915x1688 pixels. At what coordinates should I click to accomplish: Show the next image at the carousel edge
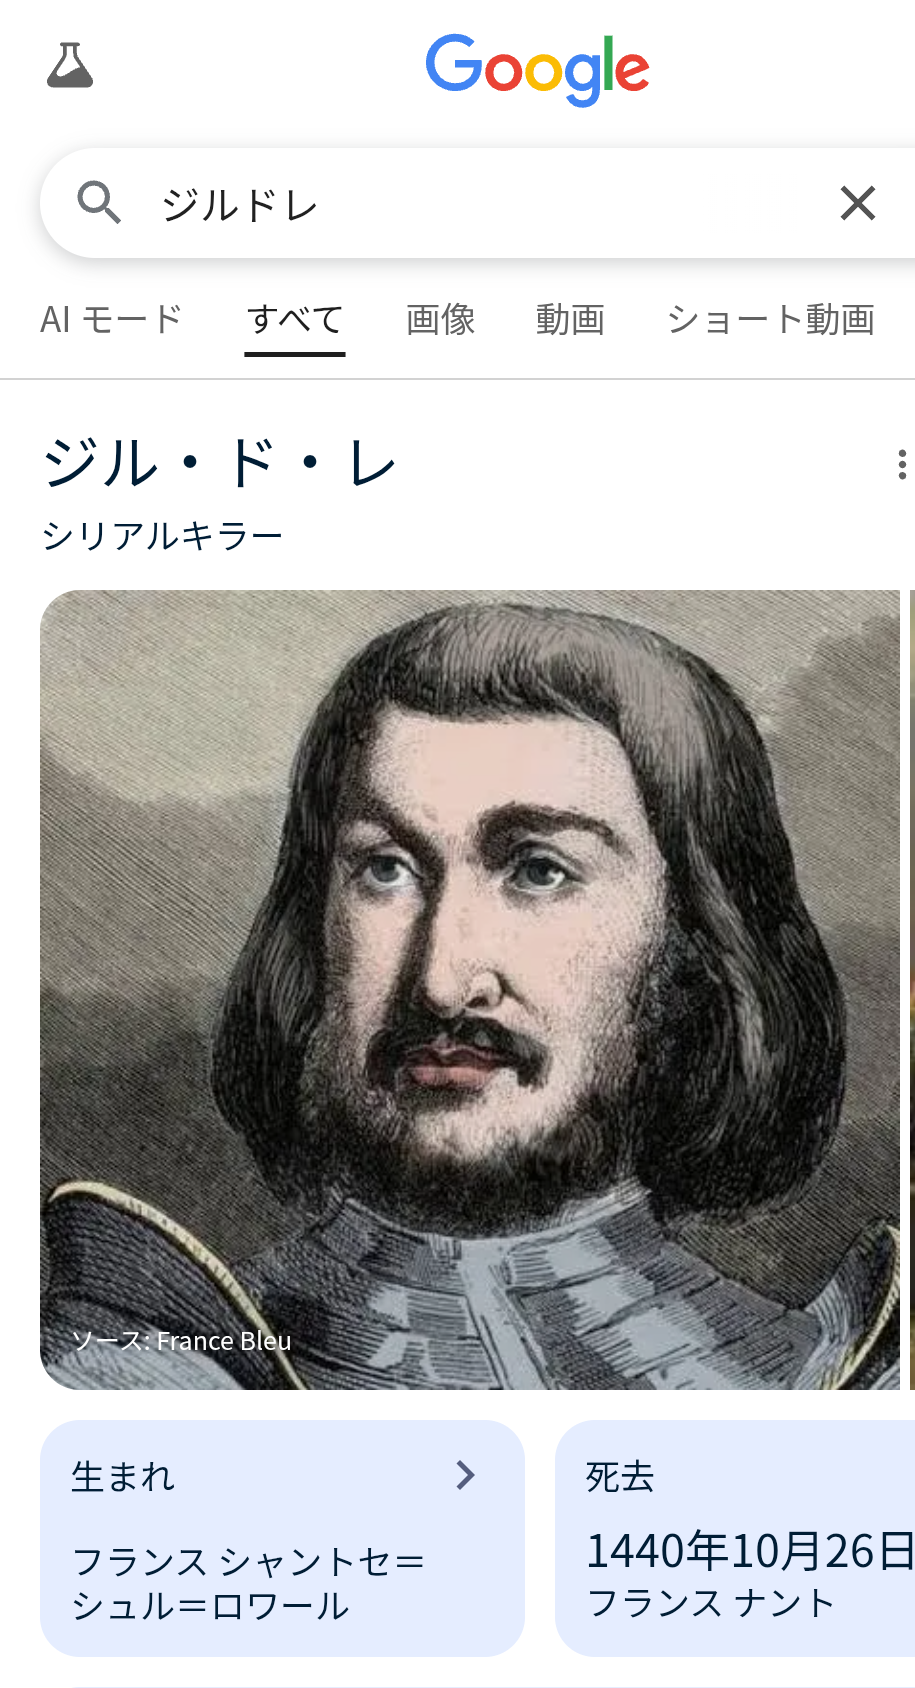click(911, 990)
